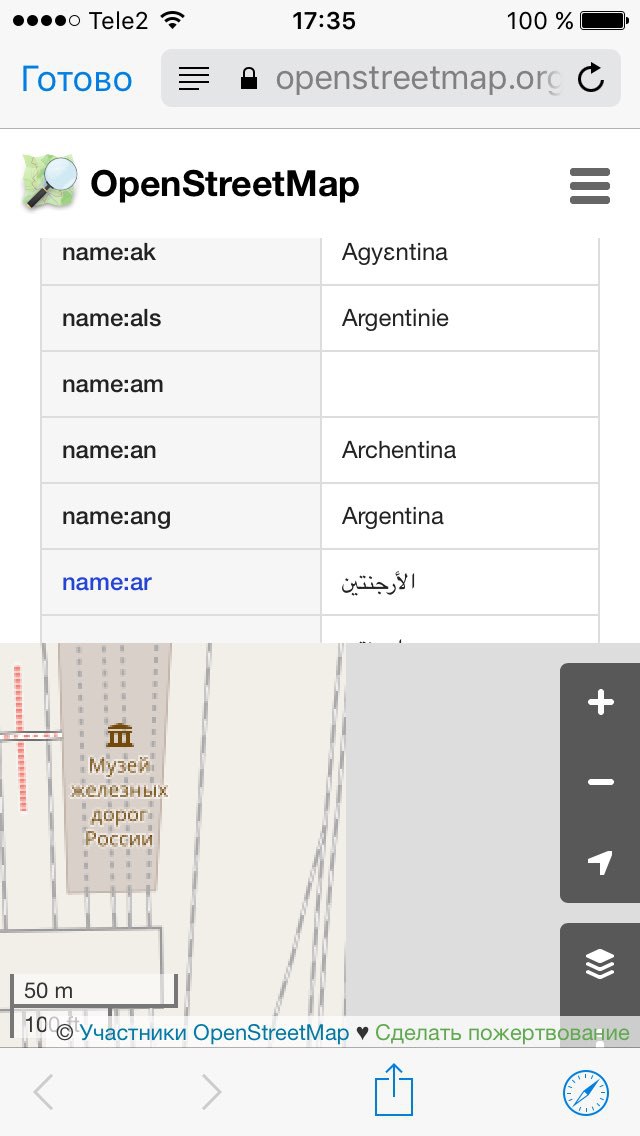
Task: Zoom in on the map
Action: 600,703
